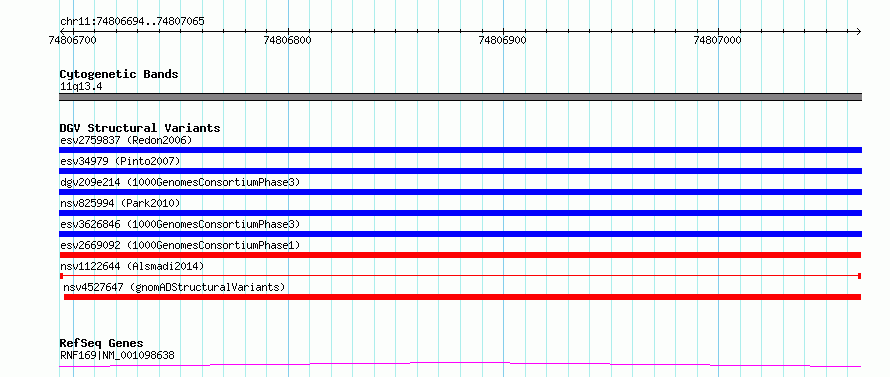Click ruler position 74806800
The width and height of the screenshot is (890, 377).
288,40
